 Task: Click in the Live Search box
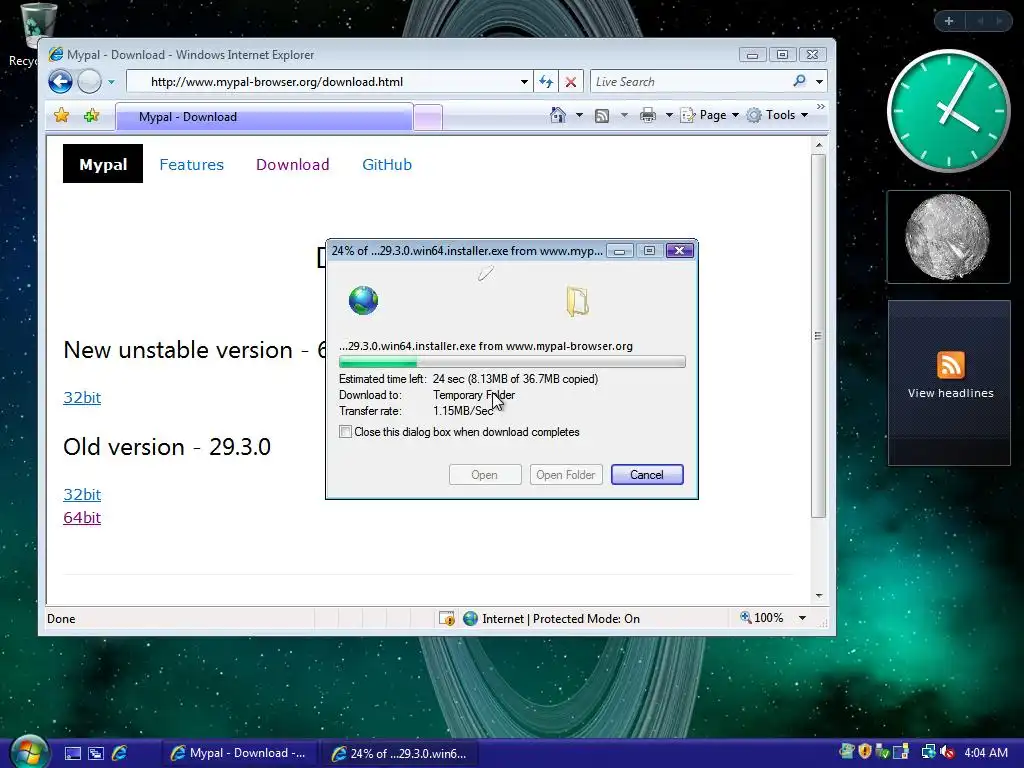[689, 82]
